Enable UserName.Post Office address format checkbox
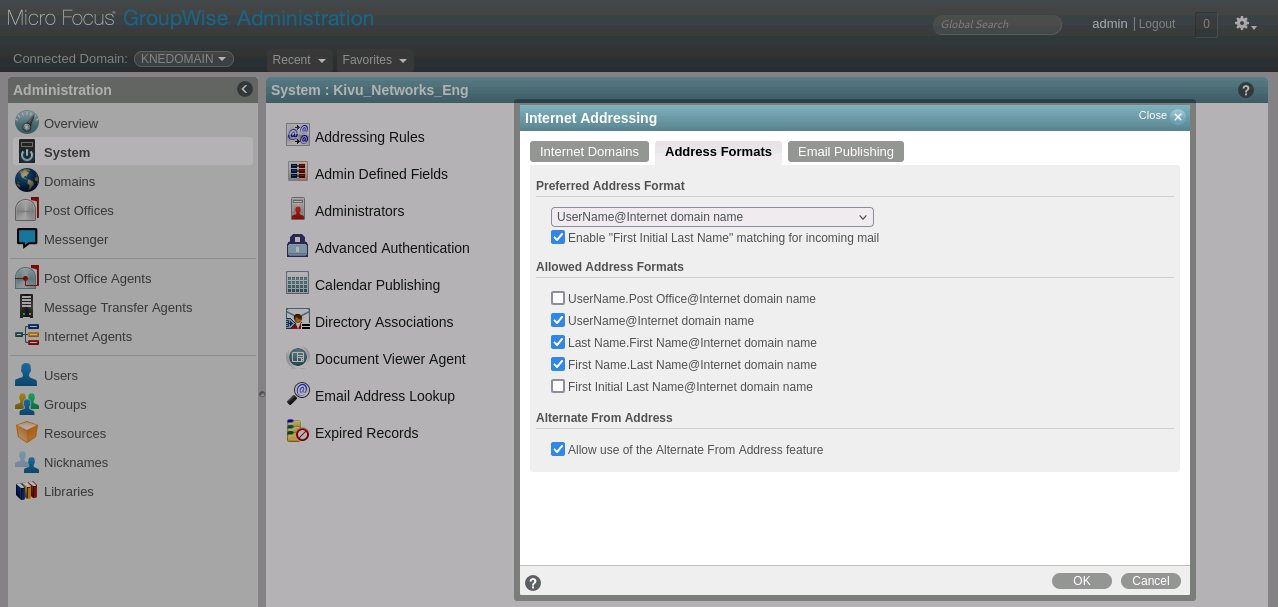This screenshot has width=1278, height=607. [558, 298]
